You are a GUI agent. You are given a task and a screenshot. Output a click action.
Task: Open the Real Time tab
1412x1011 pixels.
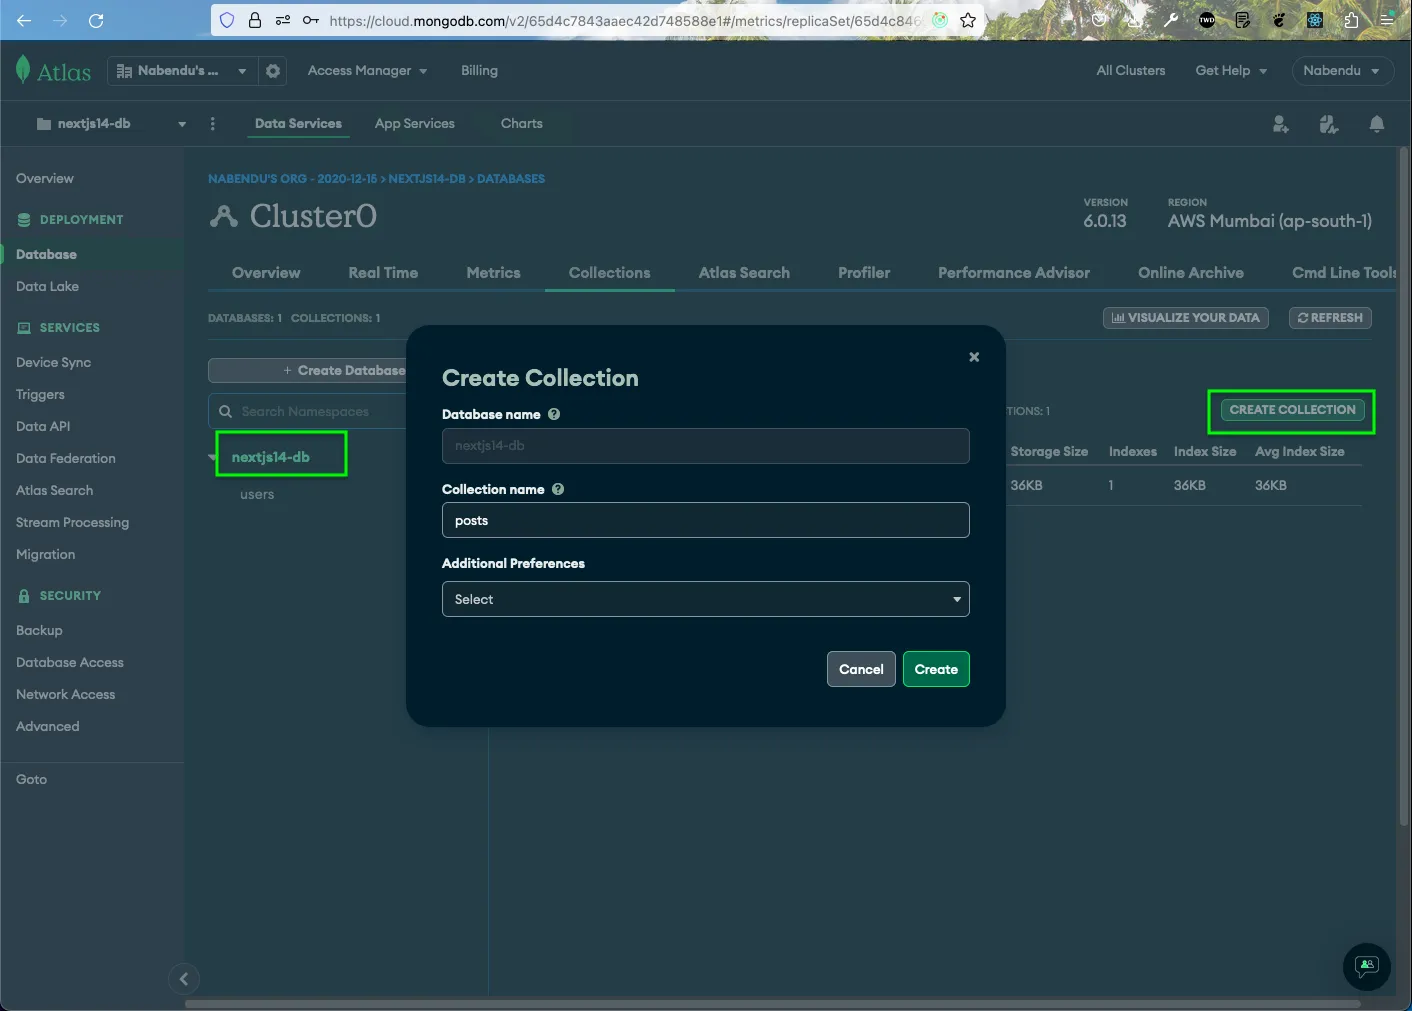point(383,273)
